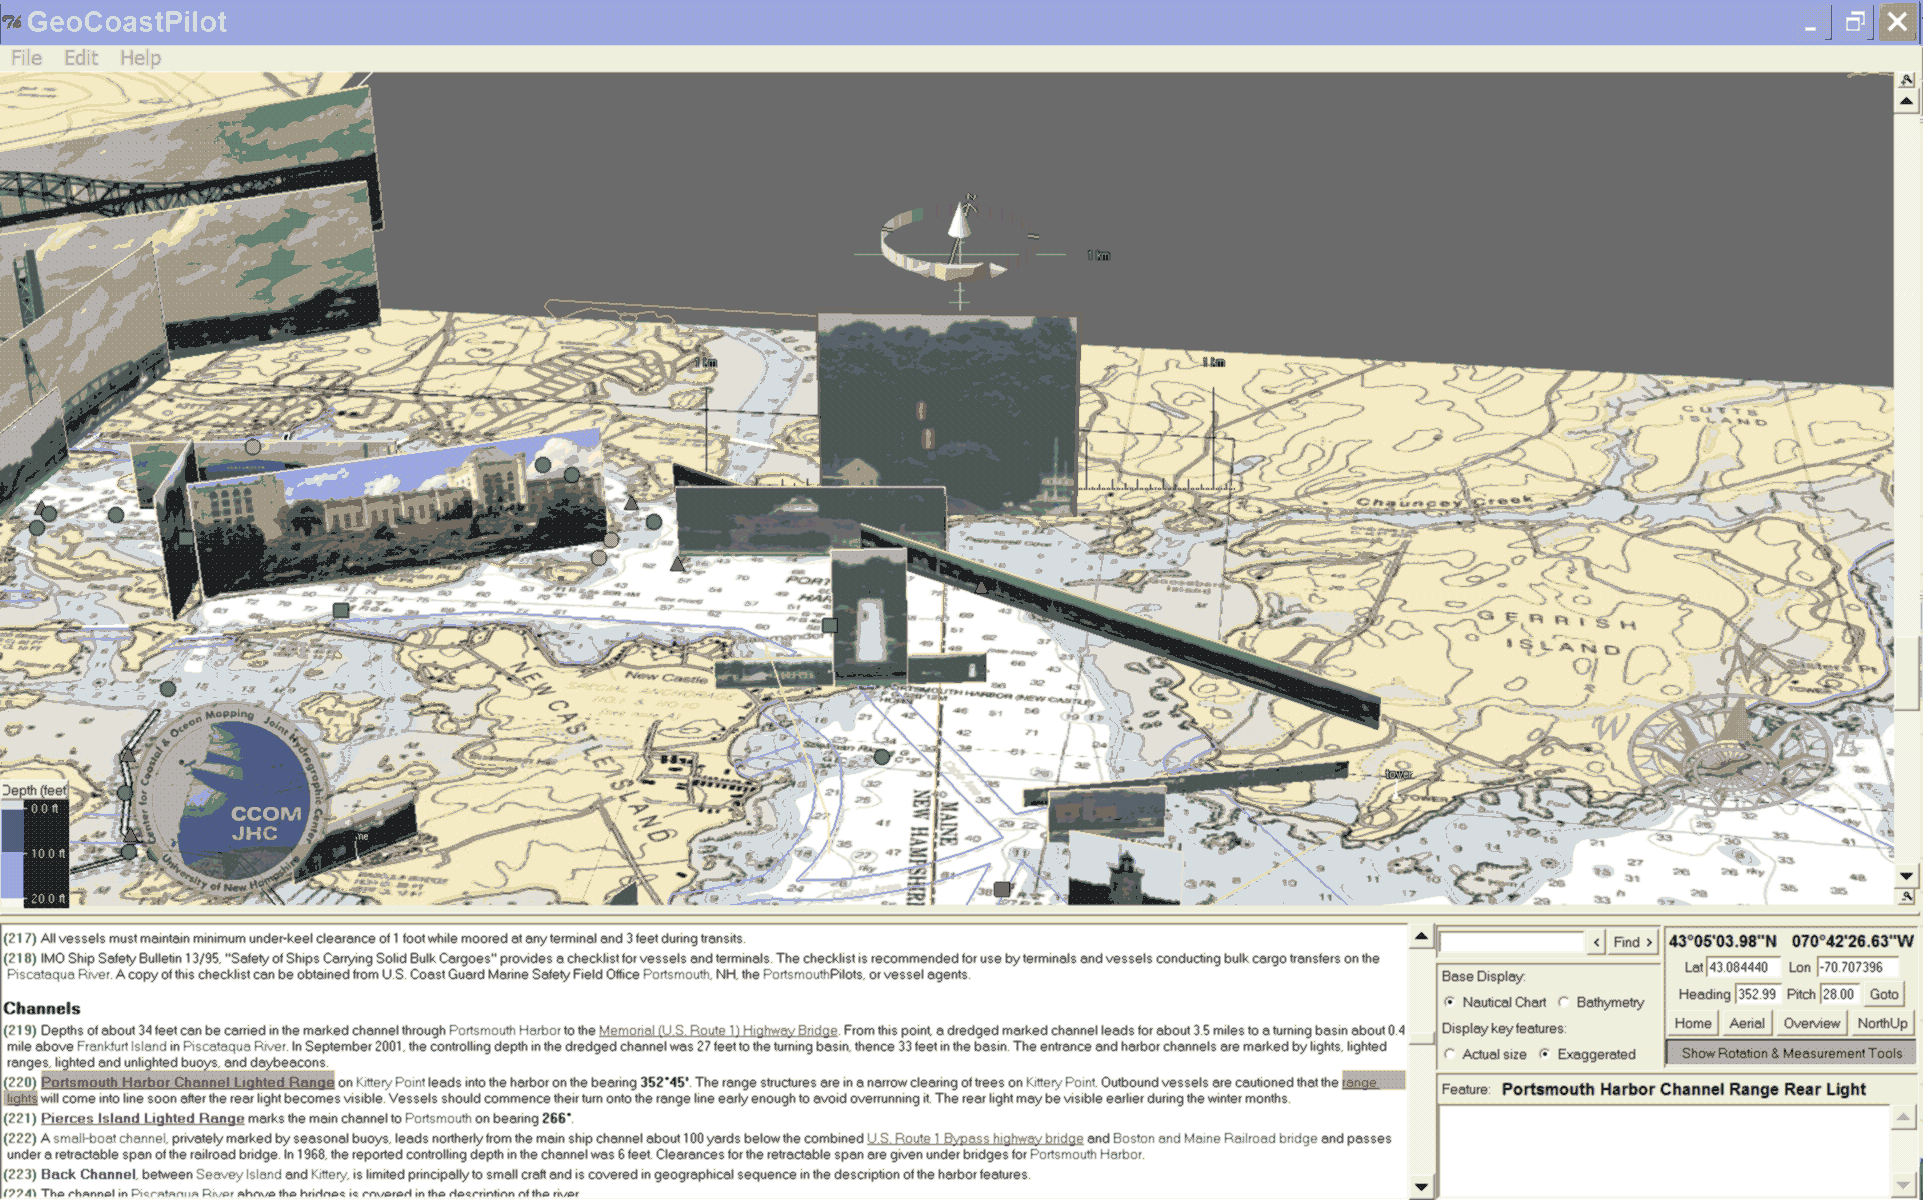Viewport: 1923px width, 1200px height.
Task: Follow the Pierces Island Lighted Range link
Action: 142,1118
